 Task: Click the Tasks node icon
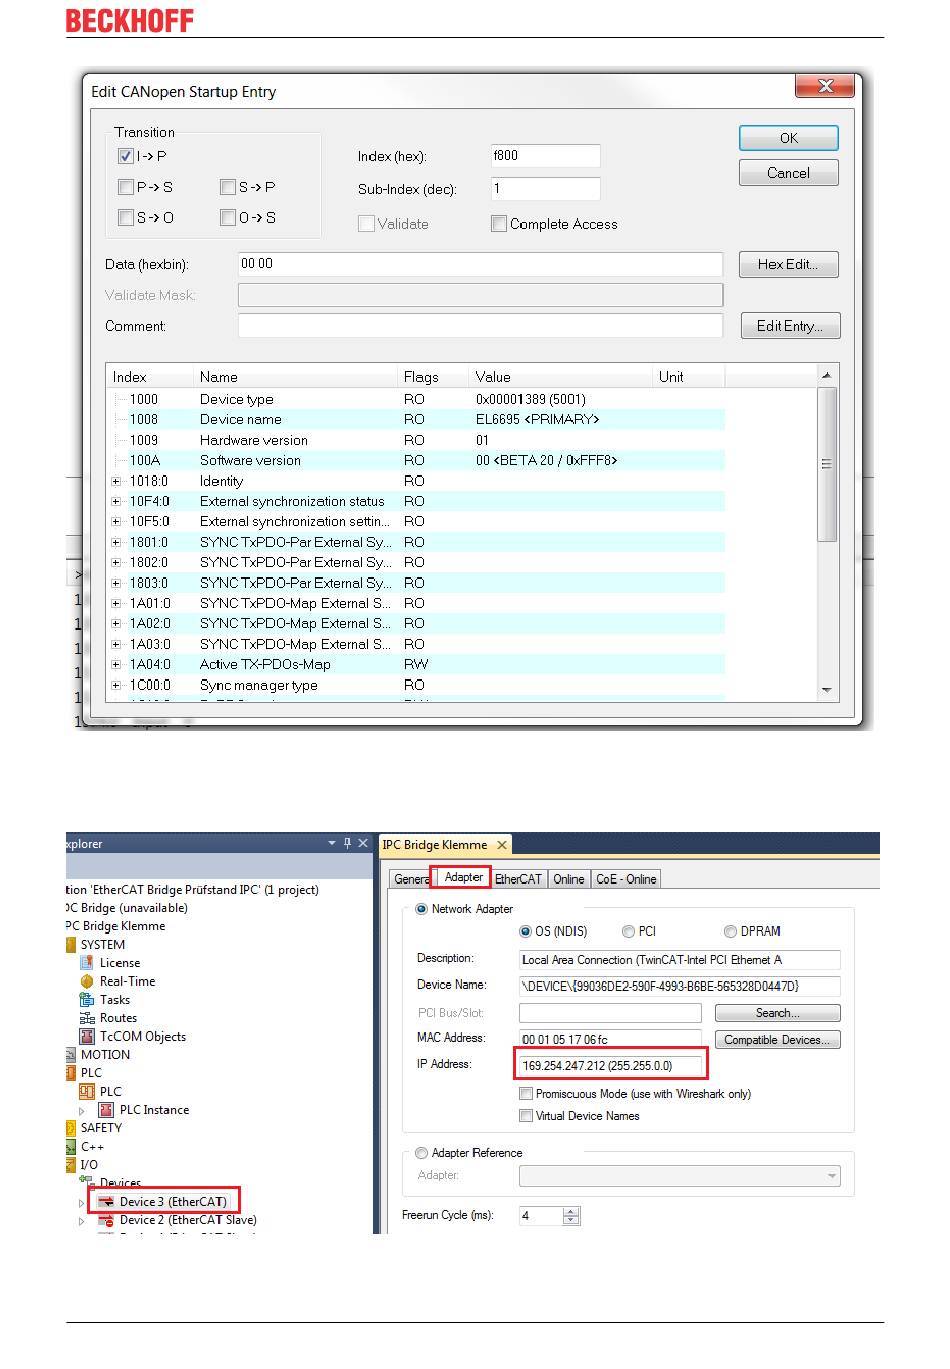pyautogui.click(x=86, y=1000)
